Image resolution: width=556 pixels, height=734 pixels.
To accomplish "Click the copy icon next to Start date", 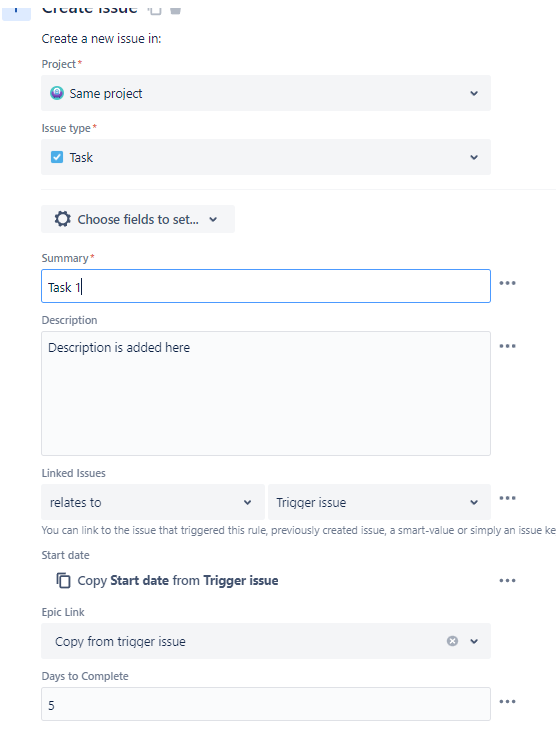I will click(63, 580).
